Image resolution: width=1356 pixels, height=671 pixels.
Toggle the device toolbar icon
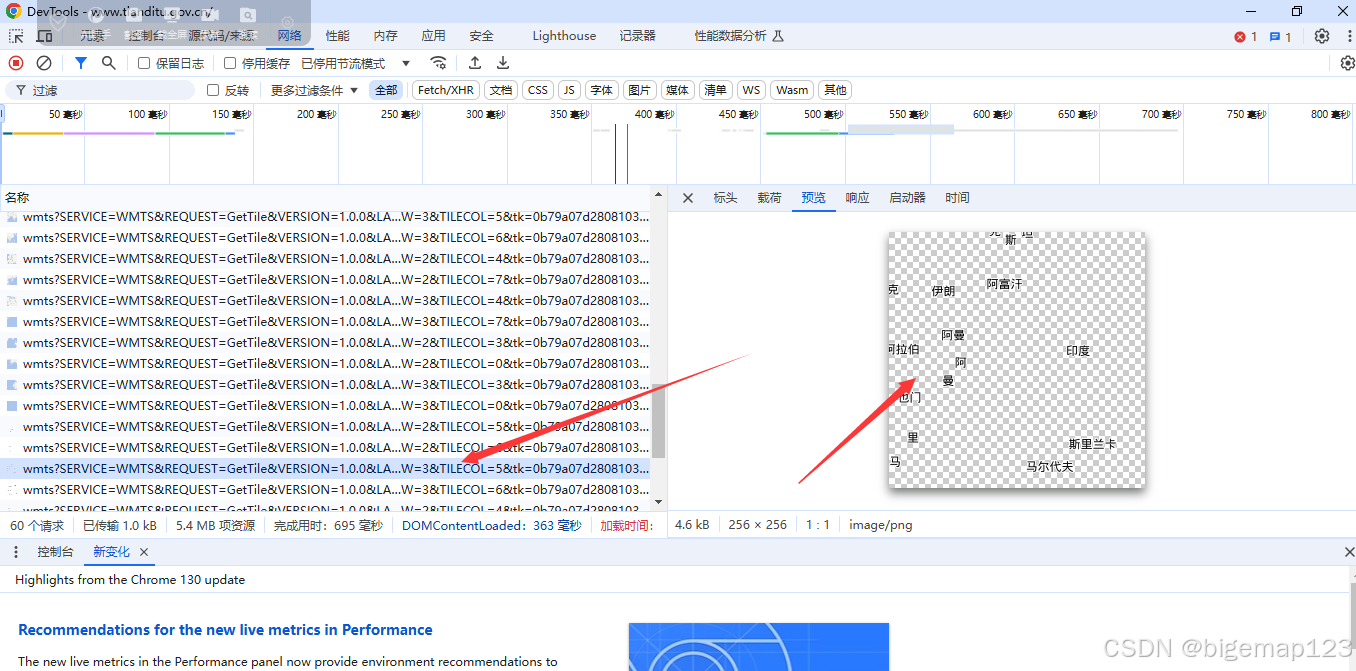pos(44,36)
